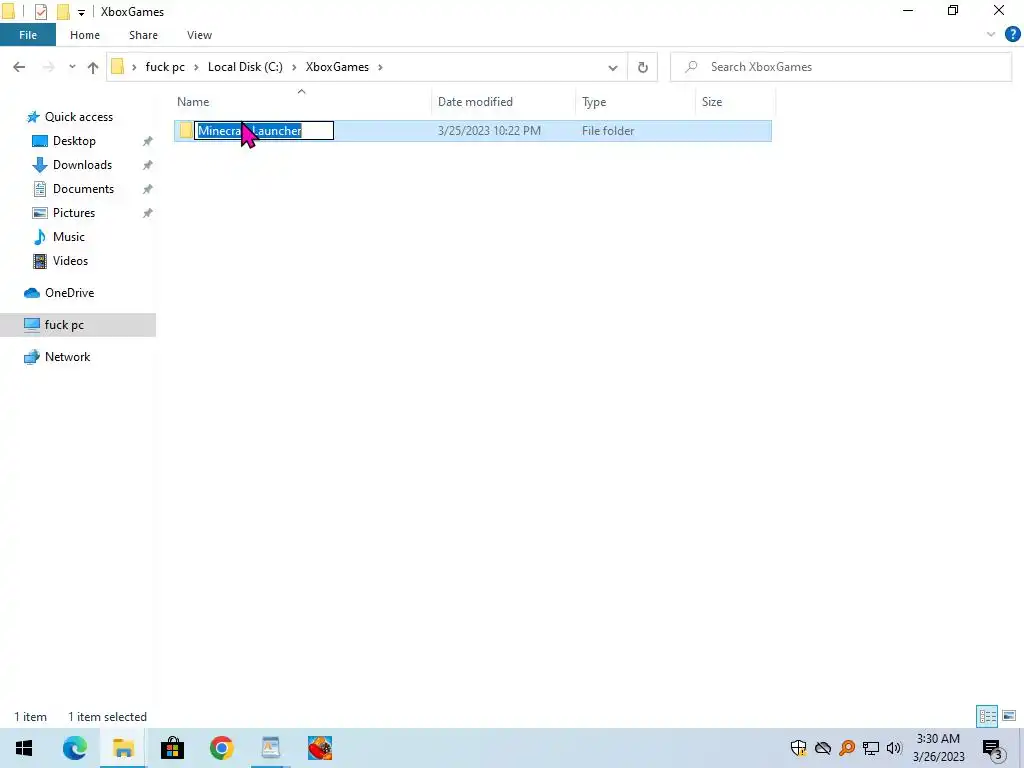Refresh the XboxGames folder
The height and width of the screenshot is (768, 1024).
point(643,67)
